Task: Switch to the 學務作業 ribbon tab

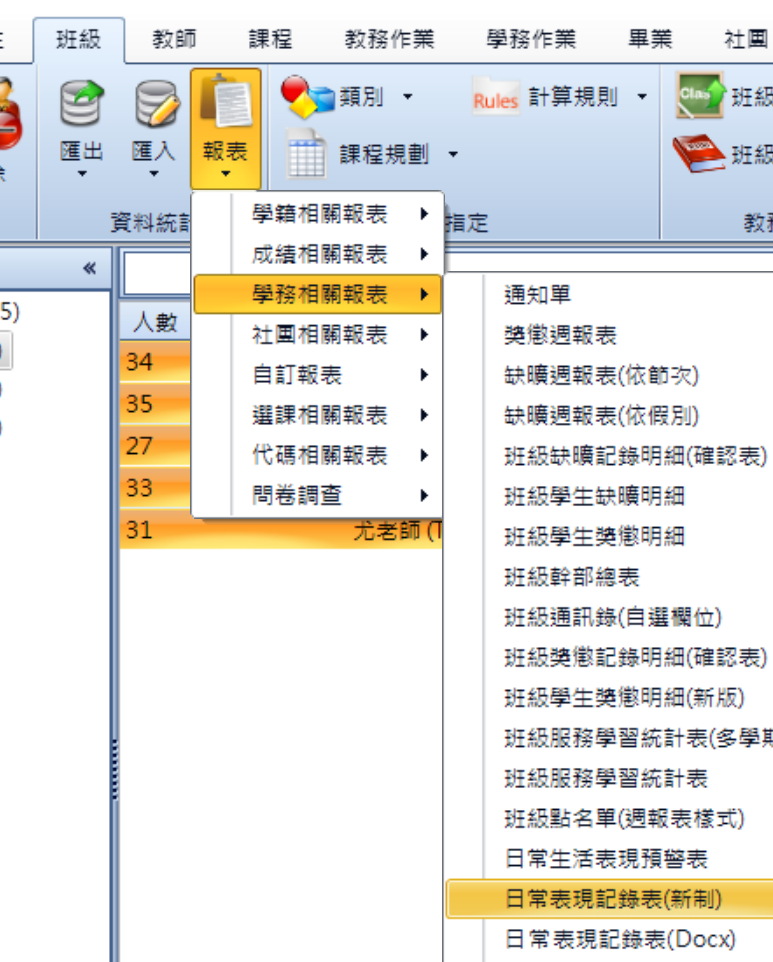Action: pyautogui.click(x=531, y=40)
